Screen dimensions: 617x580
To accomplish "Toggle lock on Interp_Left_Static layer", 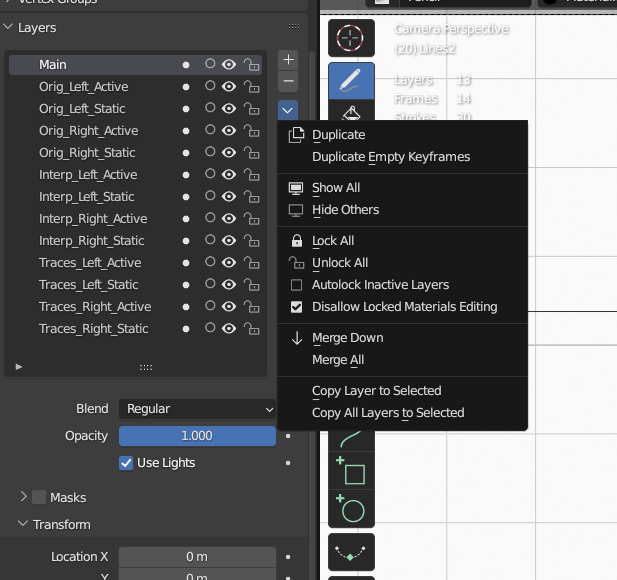I will pyautogui.click(x=251, y=196).
